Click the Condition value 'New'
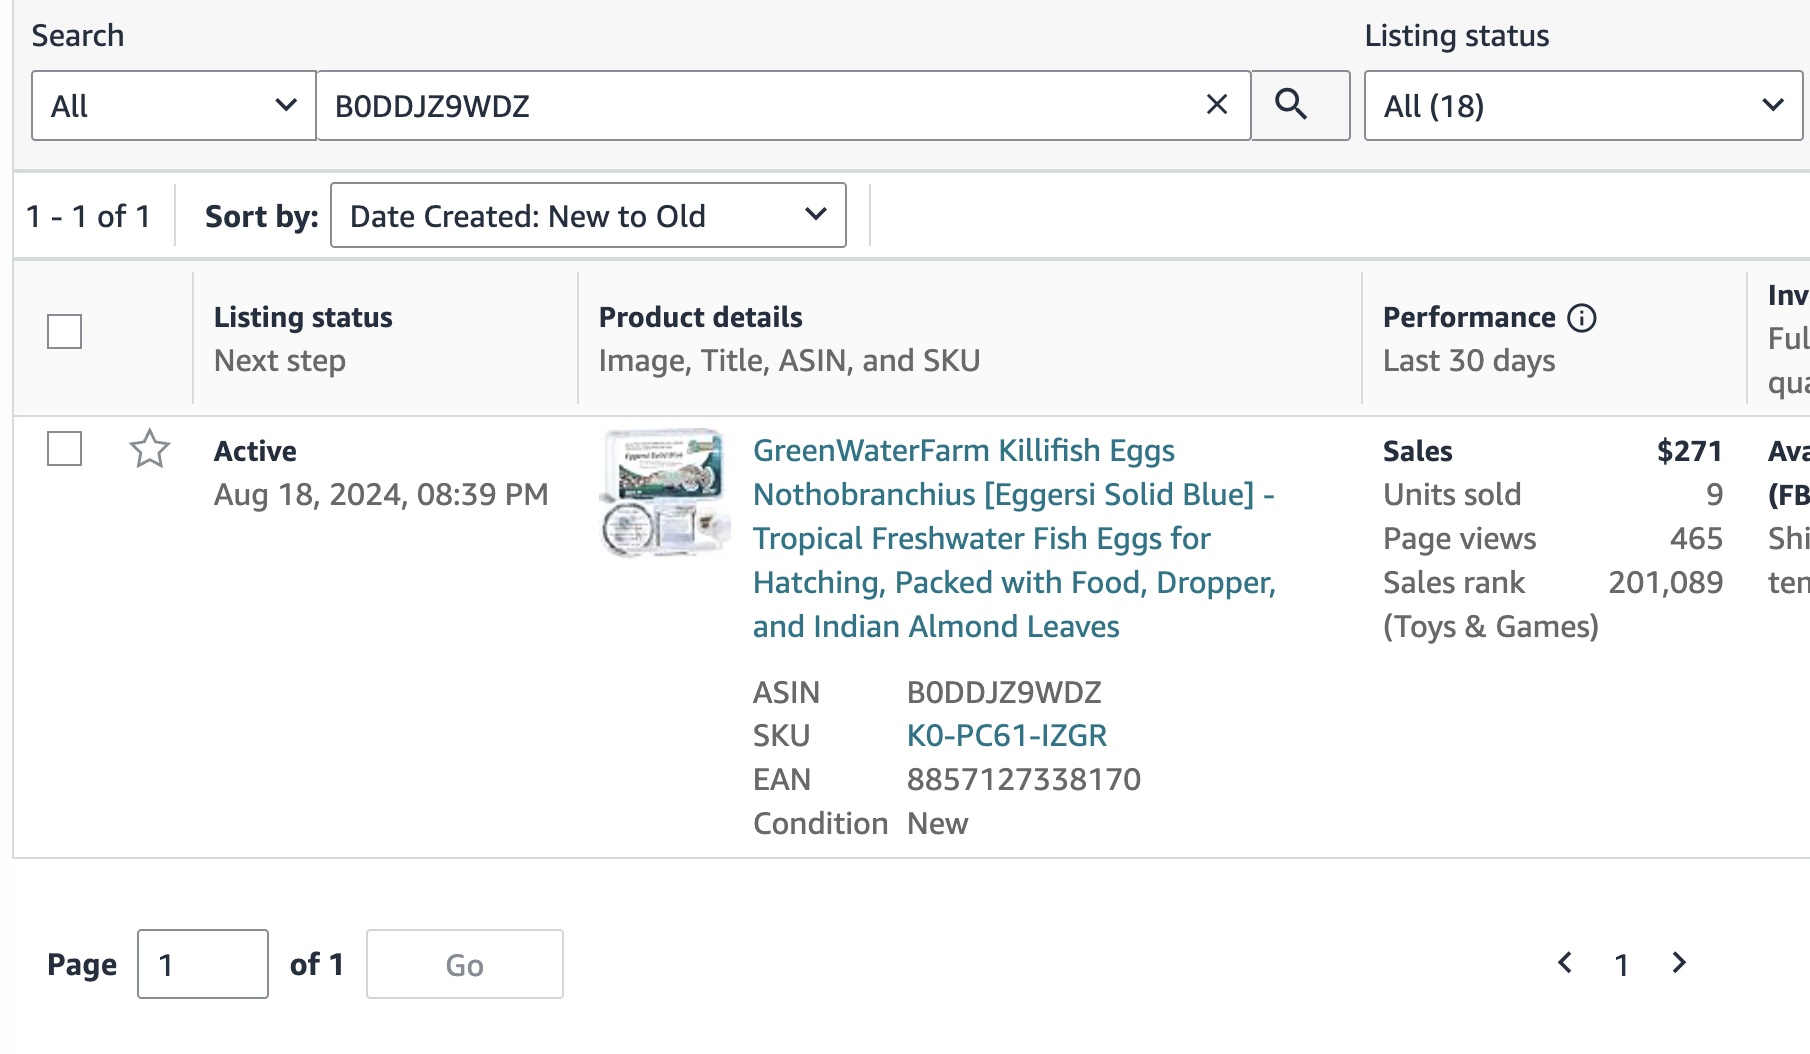1810x1054 pixels. point(937,823)
